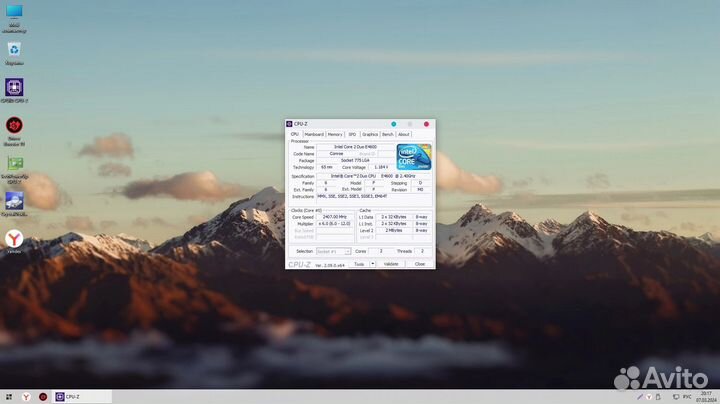This screenshot has height=404, width=720.
Task: Click the Windows Start button
Action: [8, 397]
